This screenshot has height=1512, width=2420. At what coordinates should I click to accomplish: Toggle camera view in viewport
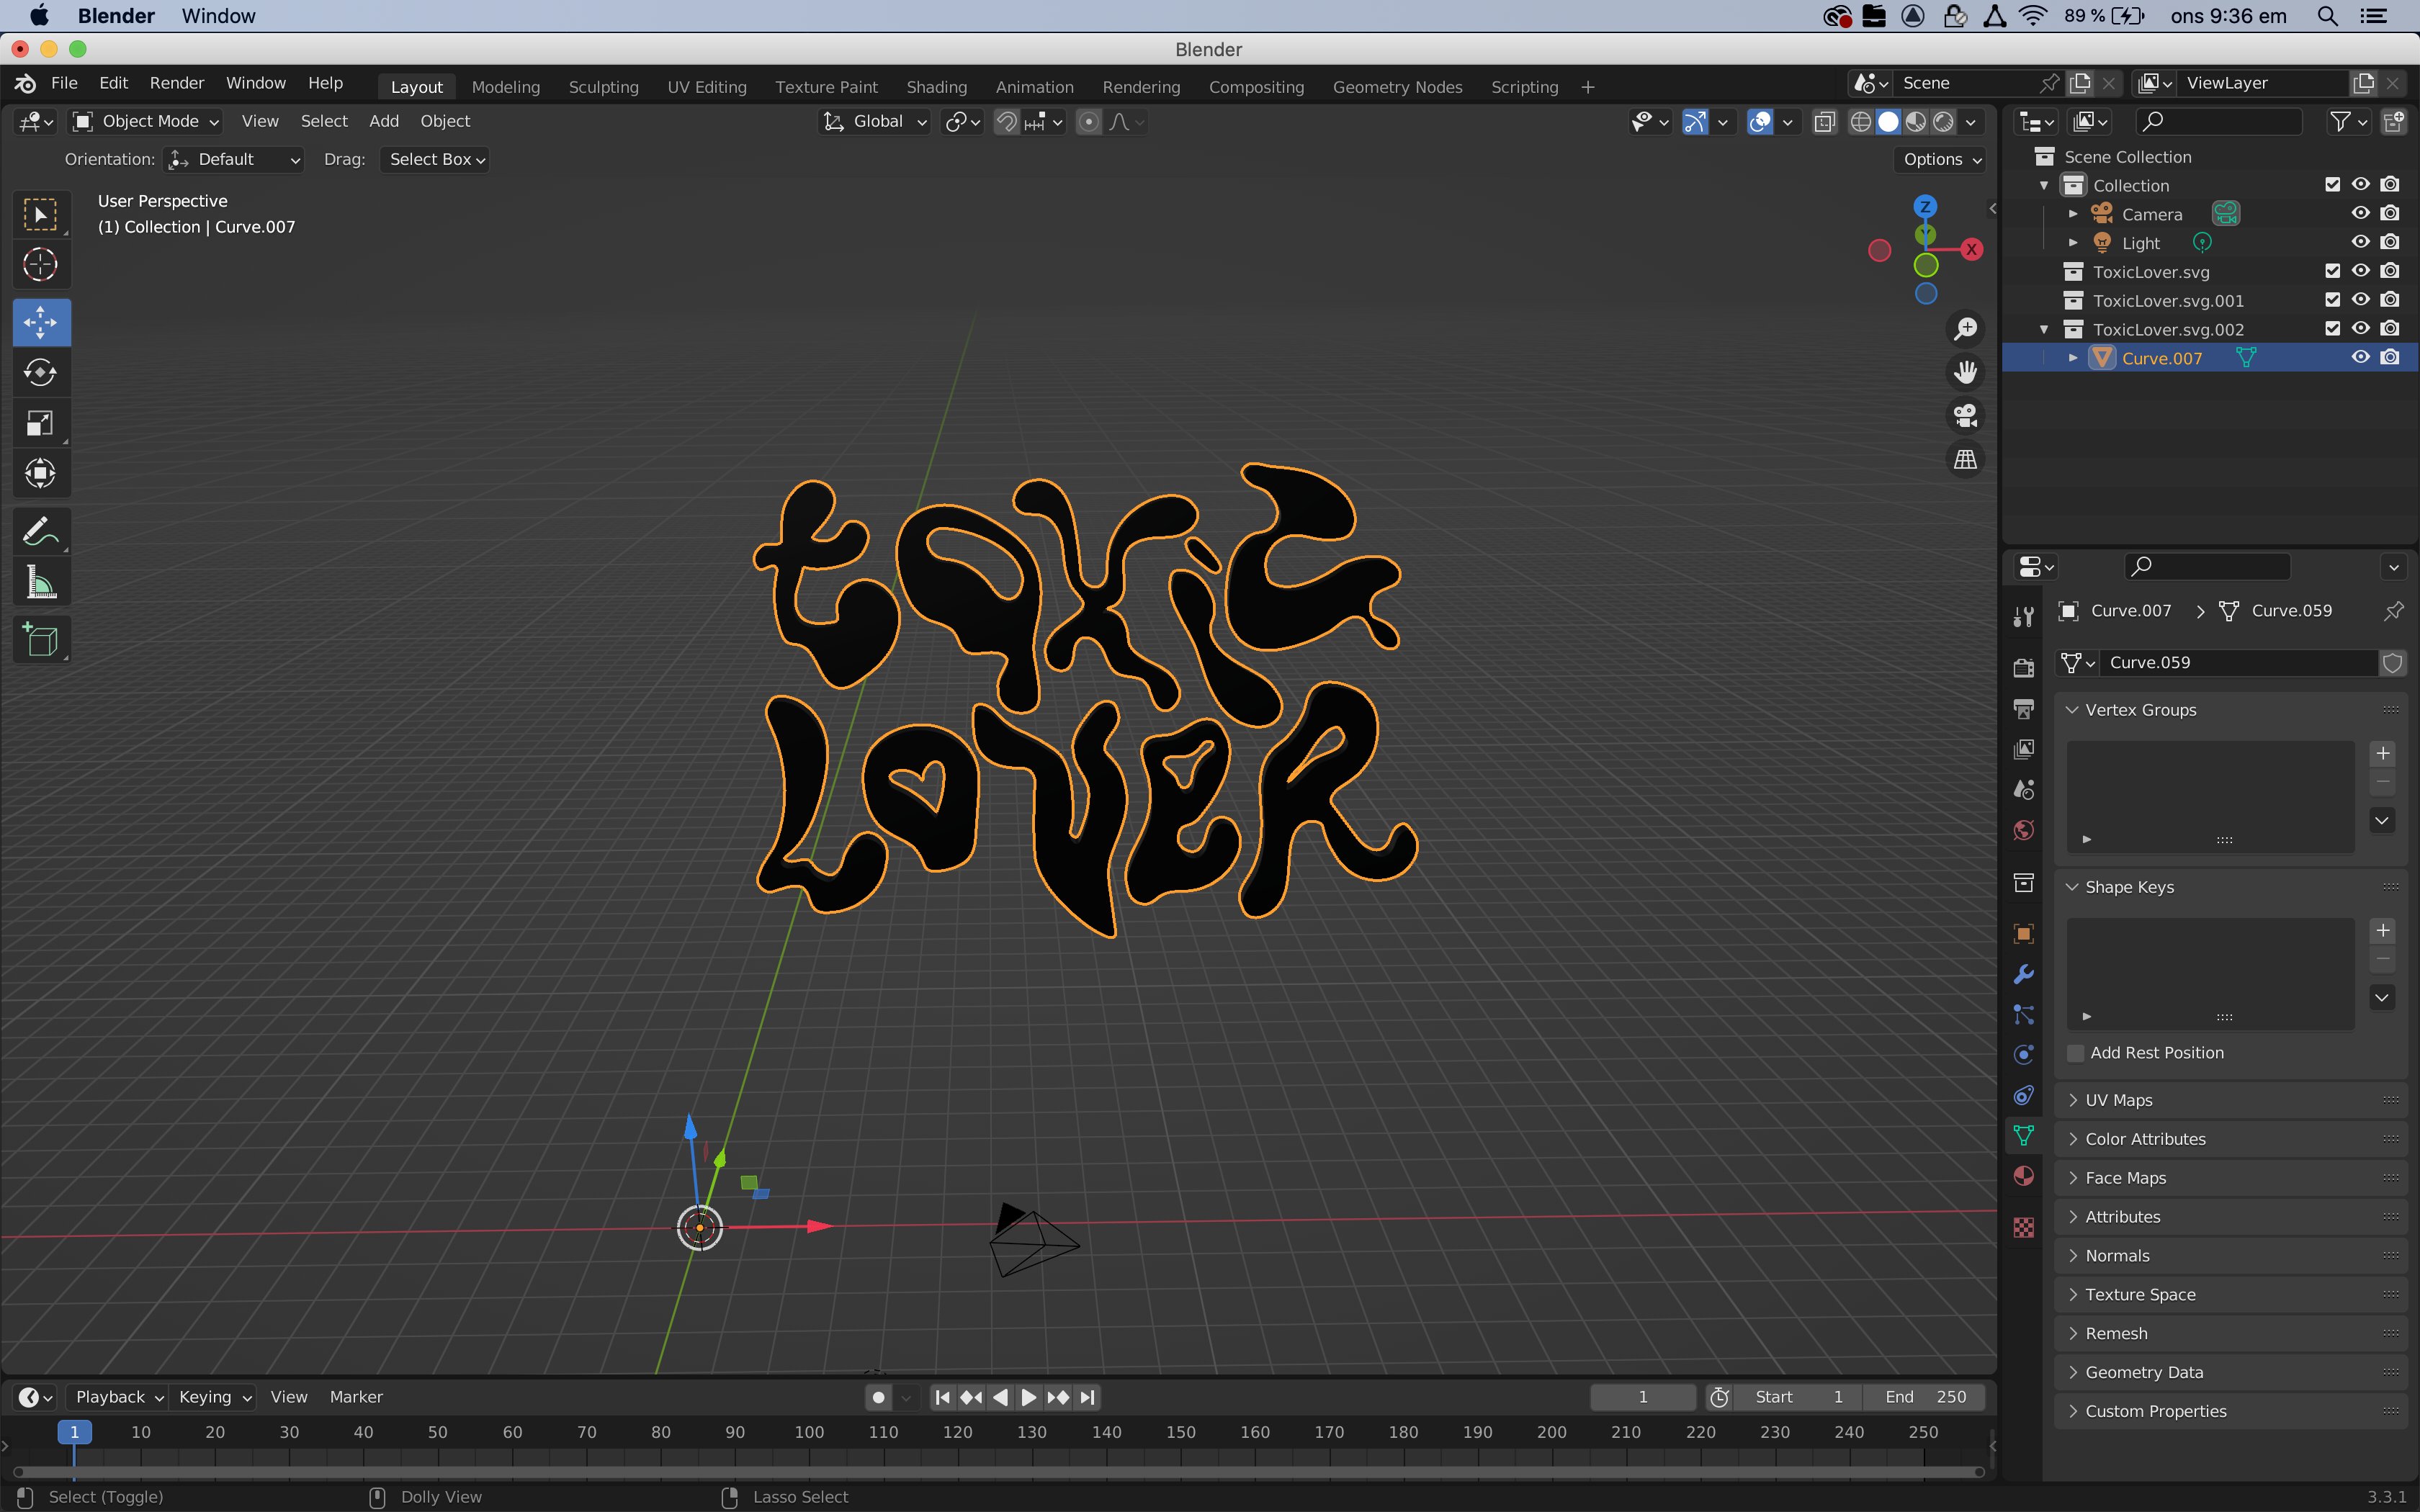click(x=1965, y=415)
